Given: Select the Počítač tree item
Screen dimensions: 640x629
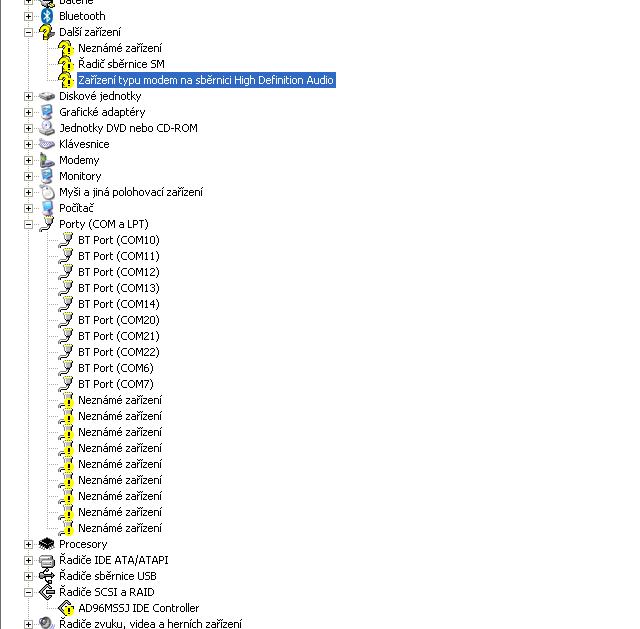Looking at the screenshot, I should 76,208.
